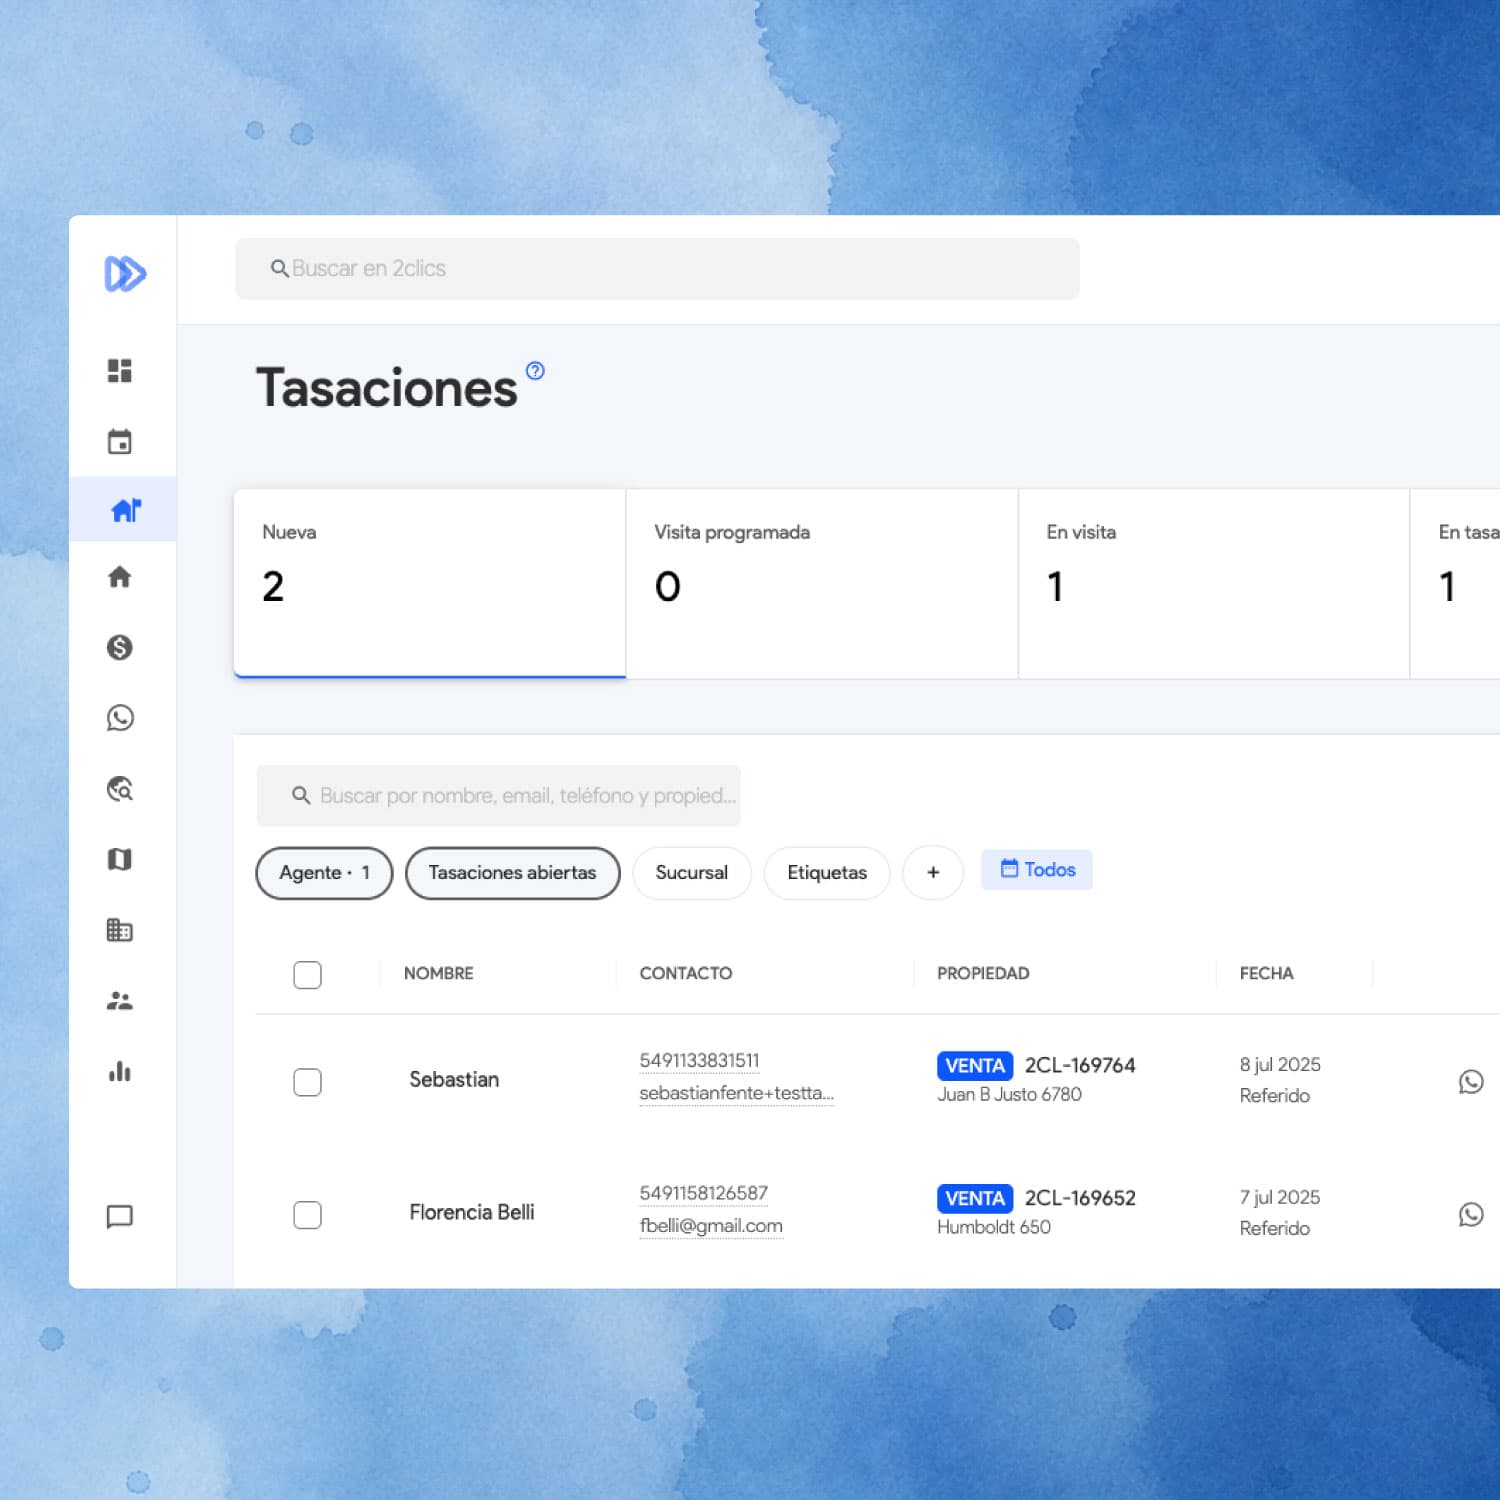Click the VENTA badge in Sebastian's row

pyautogui.click(x=975, y=1066)
